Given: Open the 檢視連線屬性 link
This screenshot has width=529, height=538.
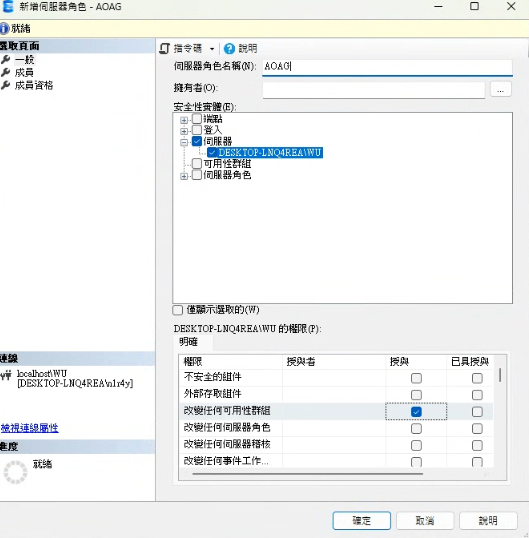Looking at the screenshot, I should tap(30, 428).
